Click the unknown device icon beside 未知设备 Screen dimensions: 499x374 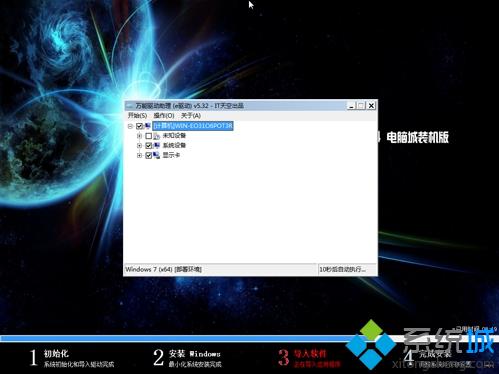[157, 136]
